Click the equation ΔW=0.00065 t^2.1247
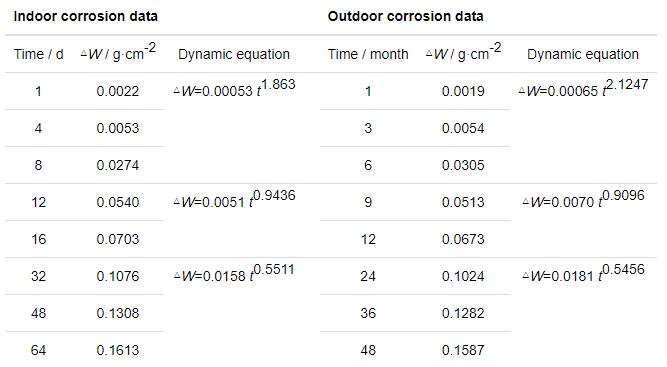The width and height of the screenshot is (667, 367). (x=584, y=88)
